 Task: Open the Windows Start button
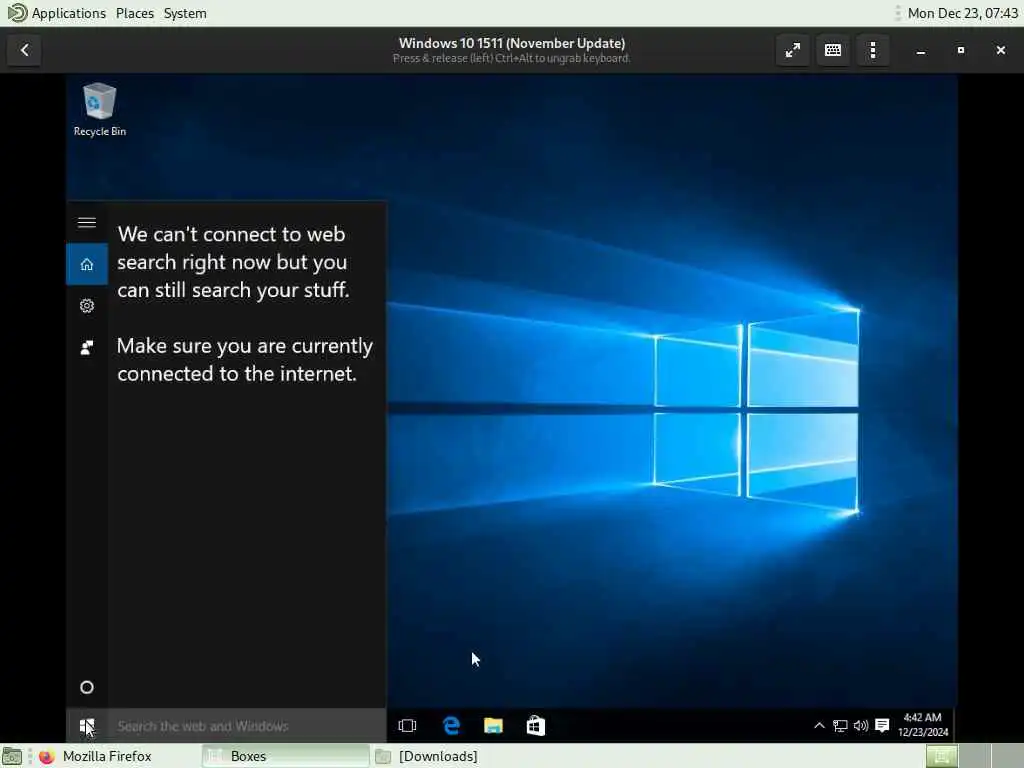[x=87, y=726]
